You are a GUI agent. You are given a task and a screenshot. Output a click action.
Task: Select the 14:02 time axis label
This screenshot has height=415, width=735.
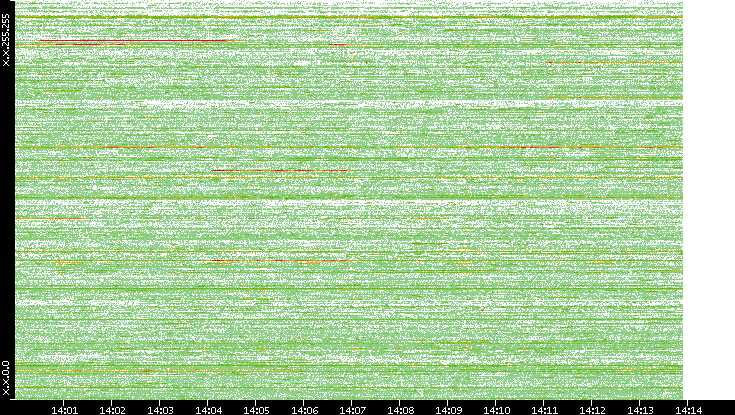(x=112, y=410)
